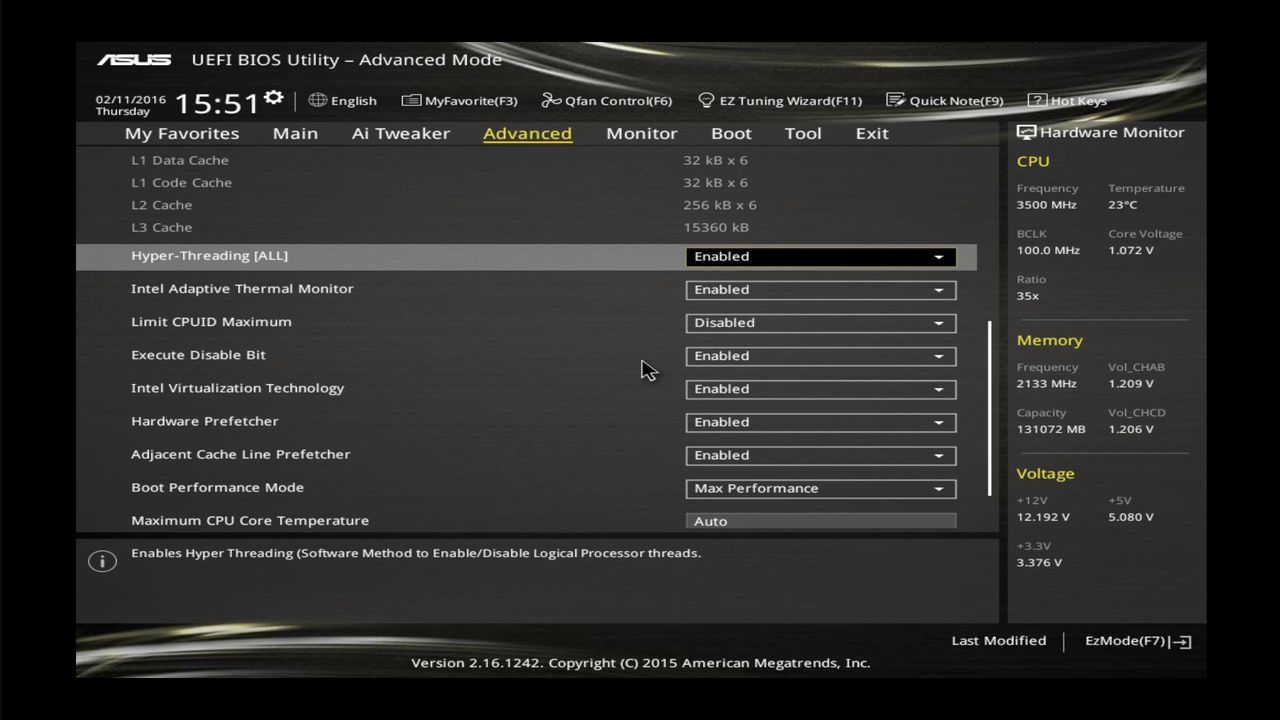1280x720 pixels.
Task: Switch to the My Favorites tab
Action: [x=182, y=134]
